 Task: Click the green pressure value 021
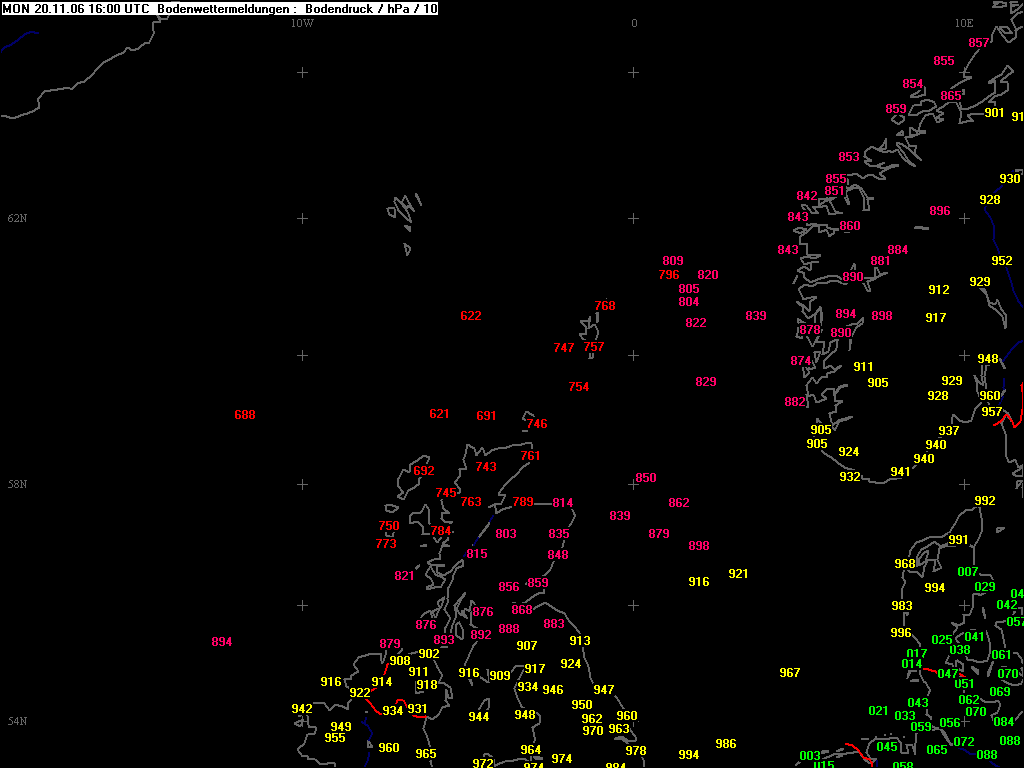[x=878, y=711]
